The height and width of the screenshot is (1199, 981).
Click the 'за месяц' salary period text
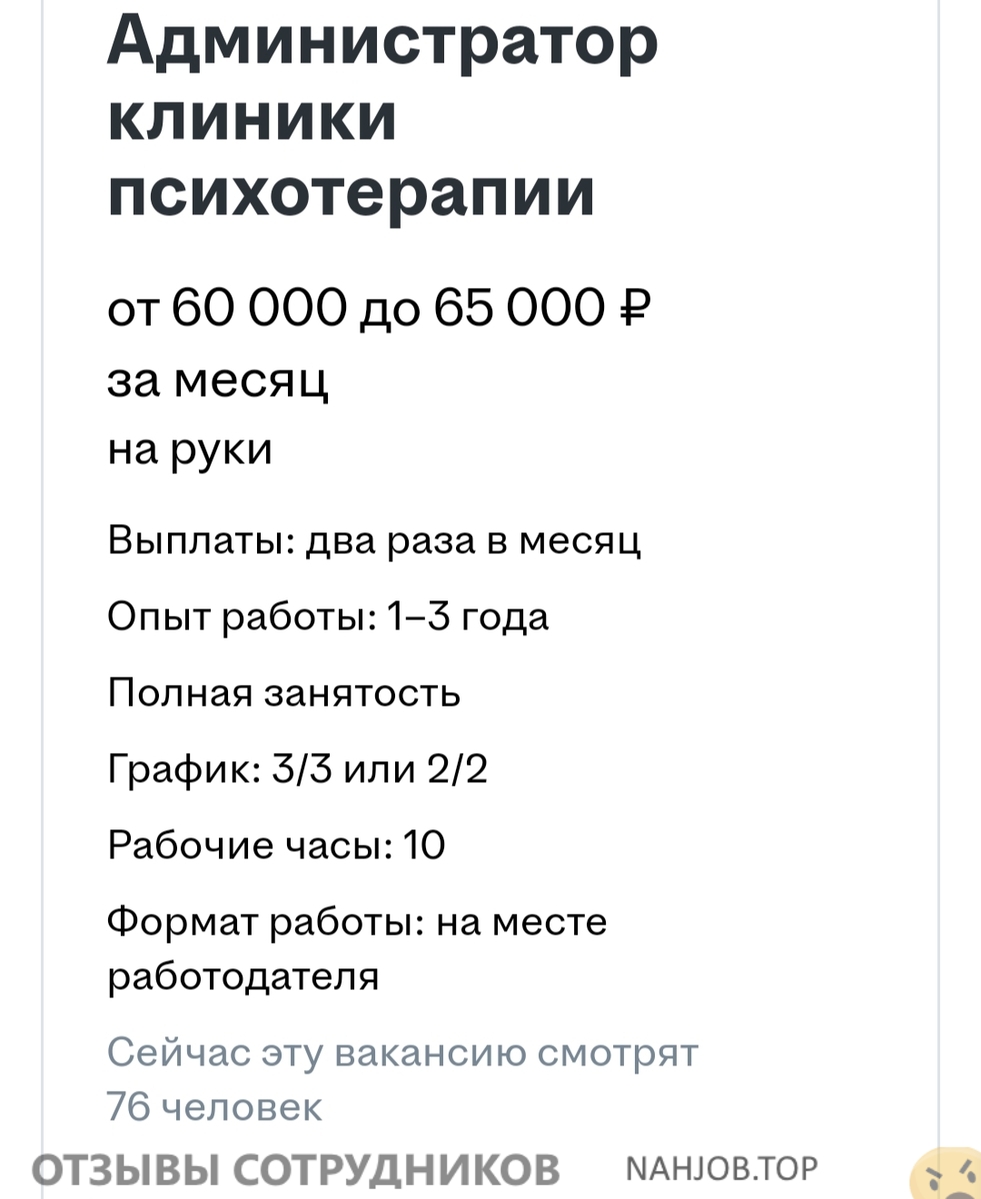(x=218, y=380)
